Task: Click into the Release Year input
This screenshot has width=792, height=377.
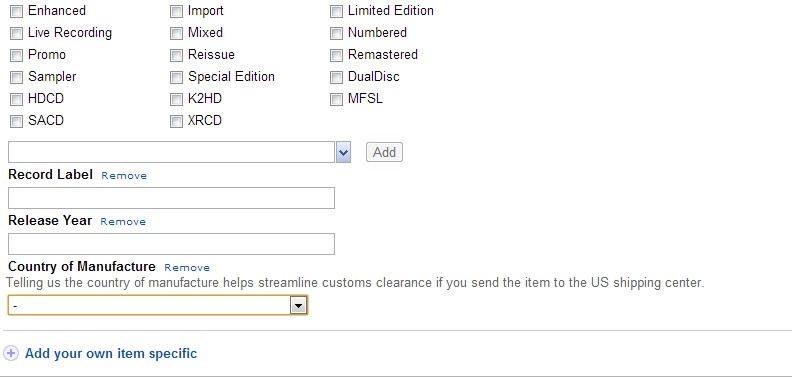Action: (171, 244)
